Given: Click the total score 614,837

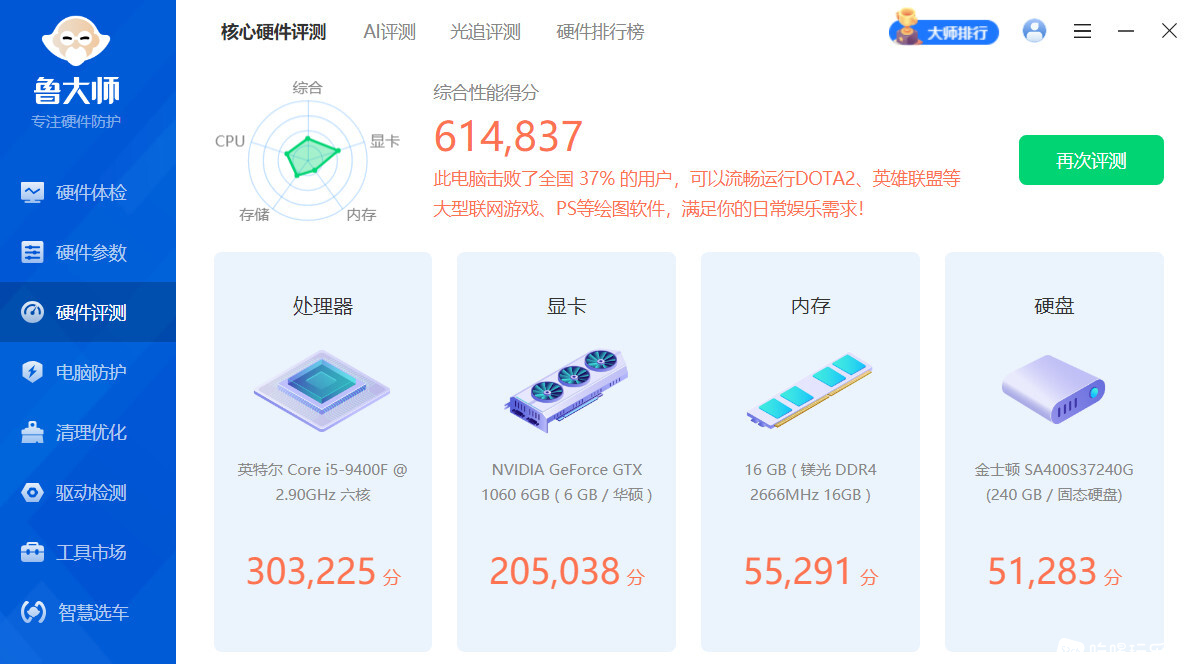Looking at the screenshot, I should click(508, 137).
